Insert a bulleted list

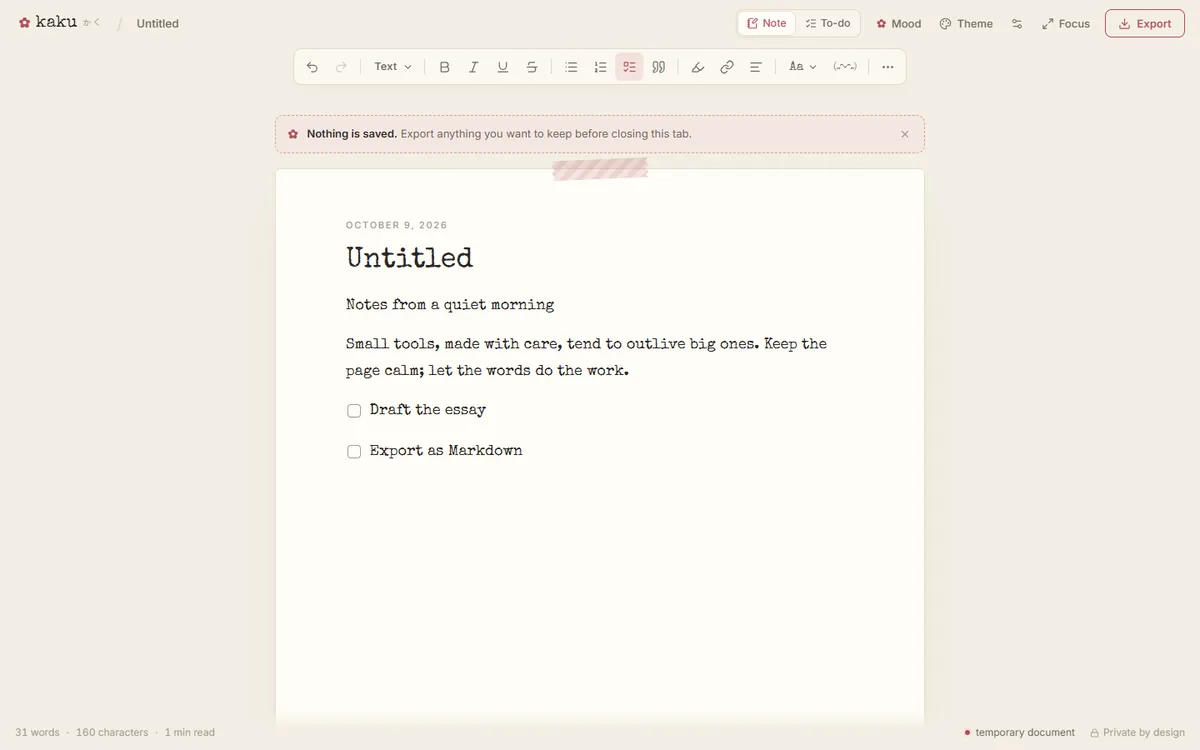pos(571,67)
